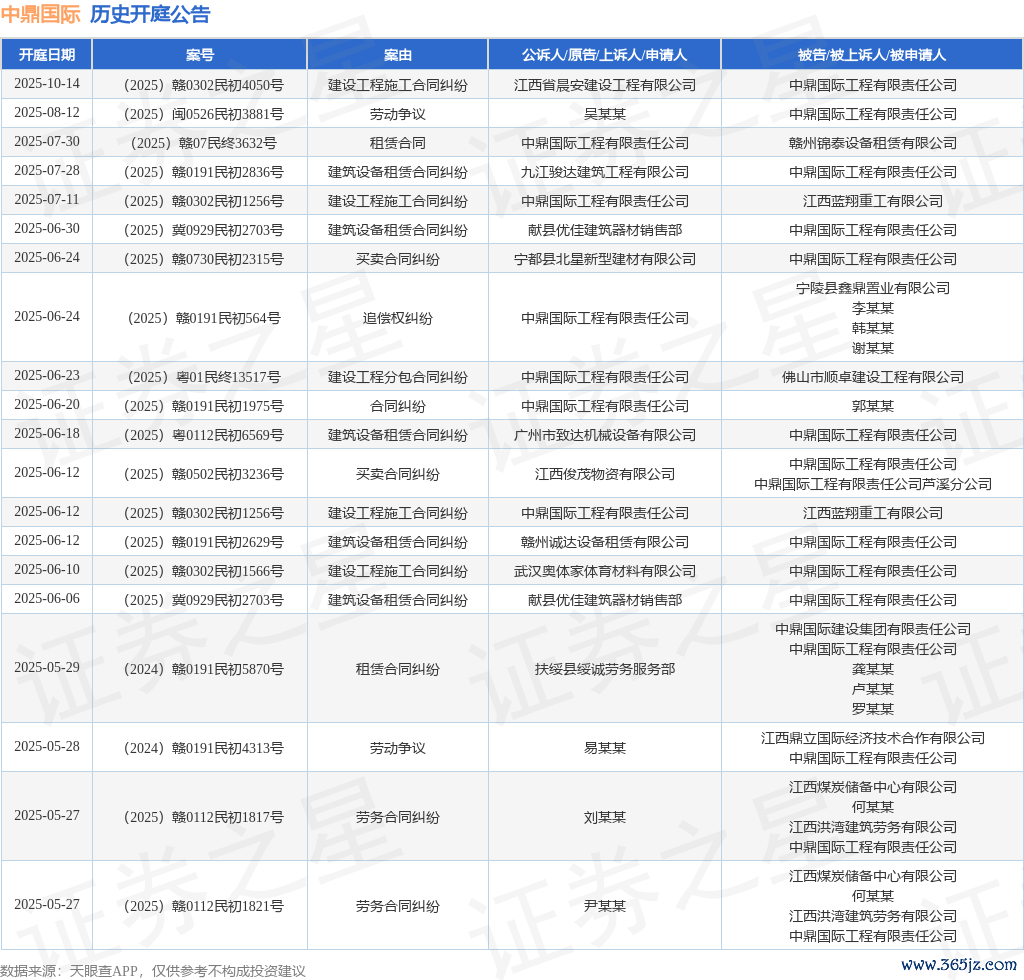Select case number (2025)赣0302民初4050号
1024x980 pixels.
[x=200, y=85]
